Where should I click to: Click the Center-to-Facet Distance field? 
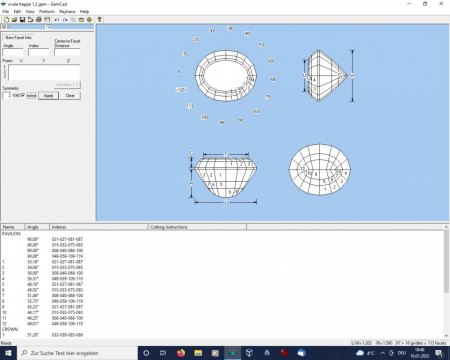(x=67, y=52)
